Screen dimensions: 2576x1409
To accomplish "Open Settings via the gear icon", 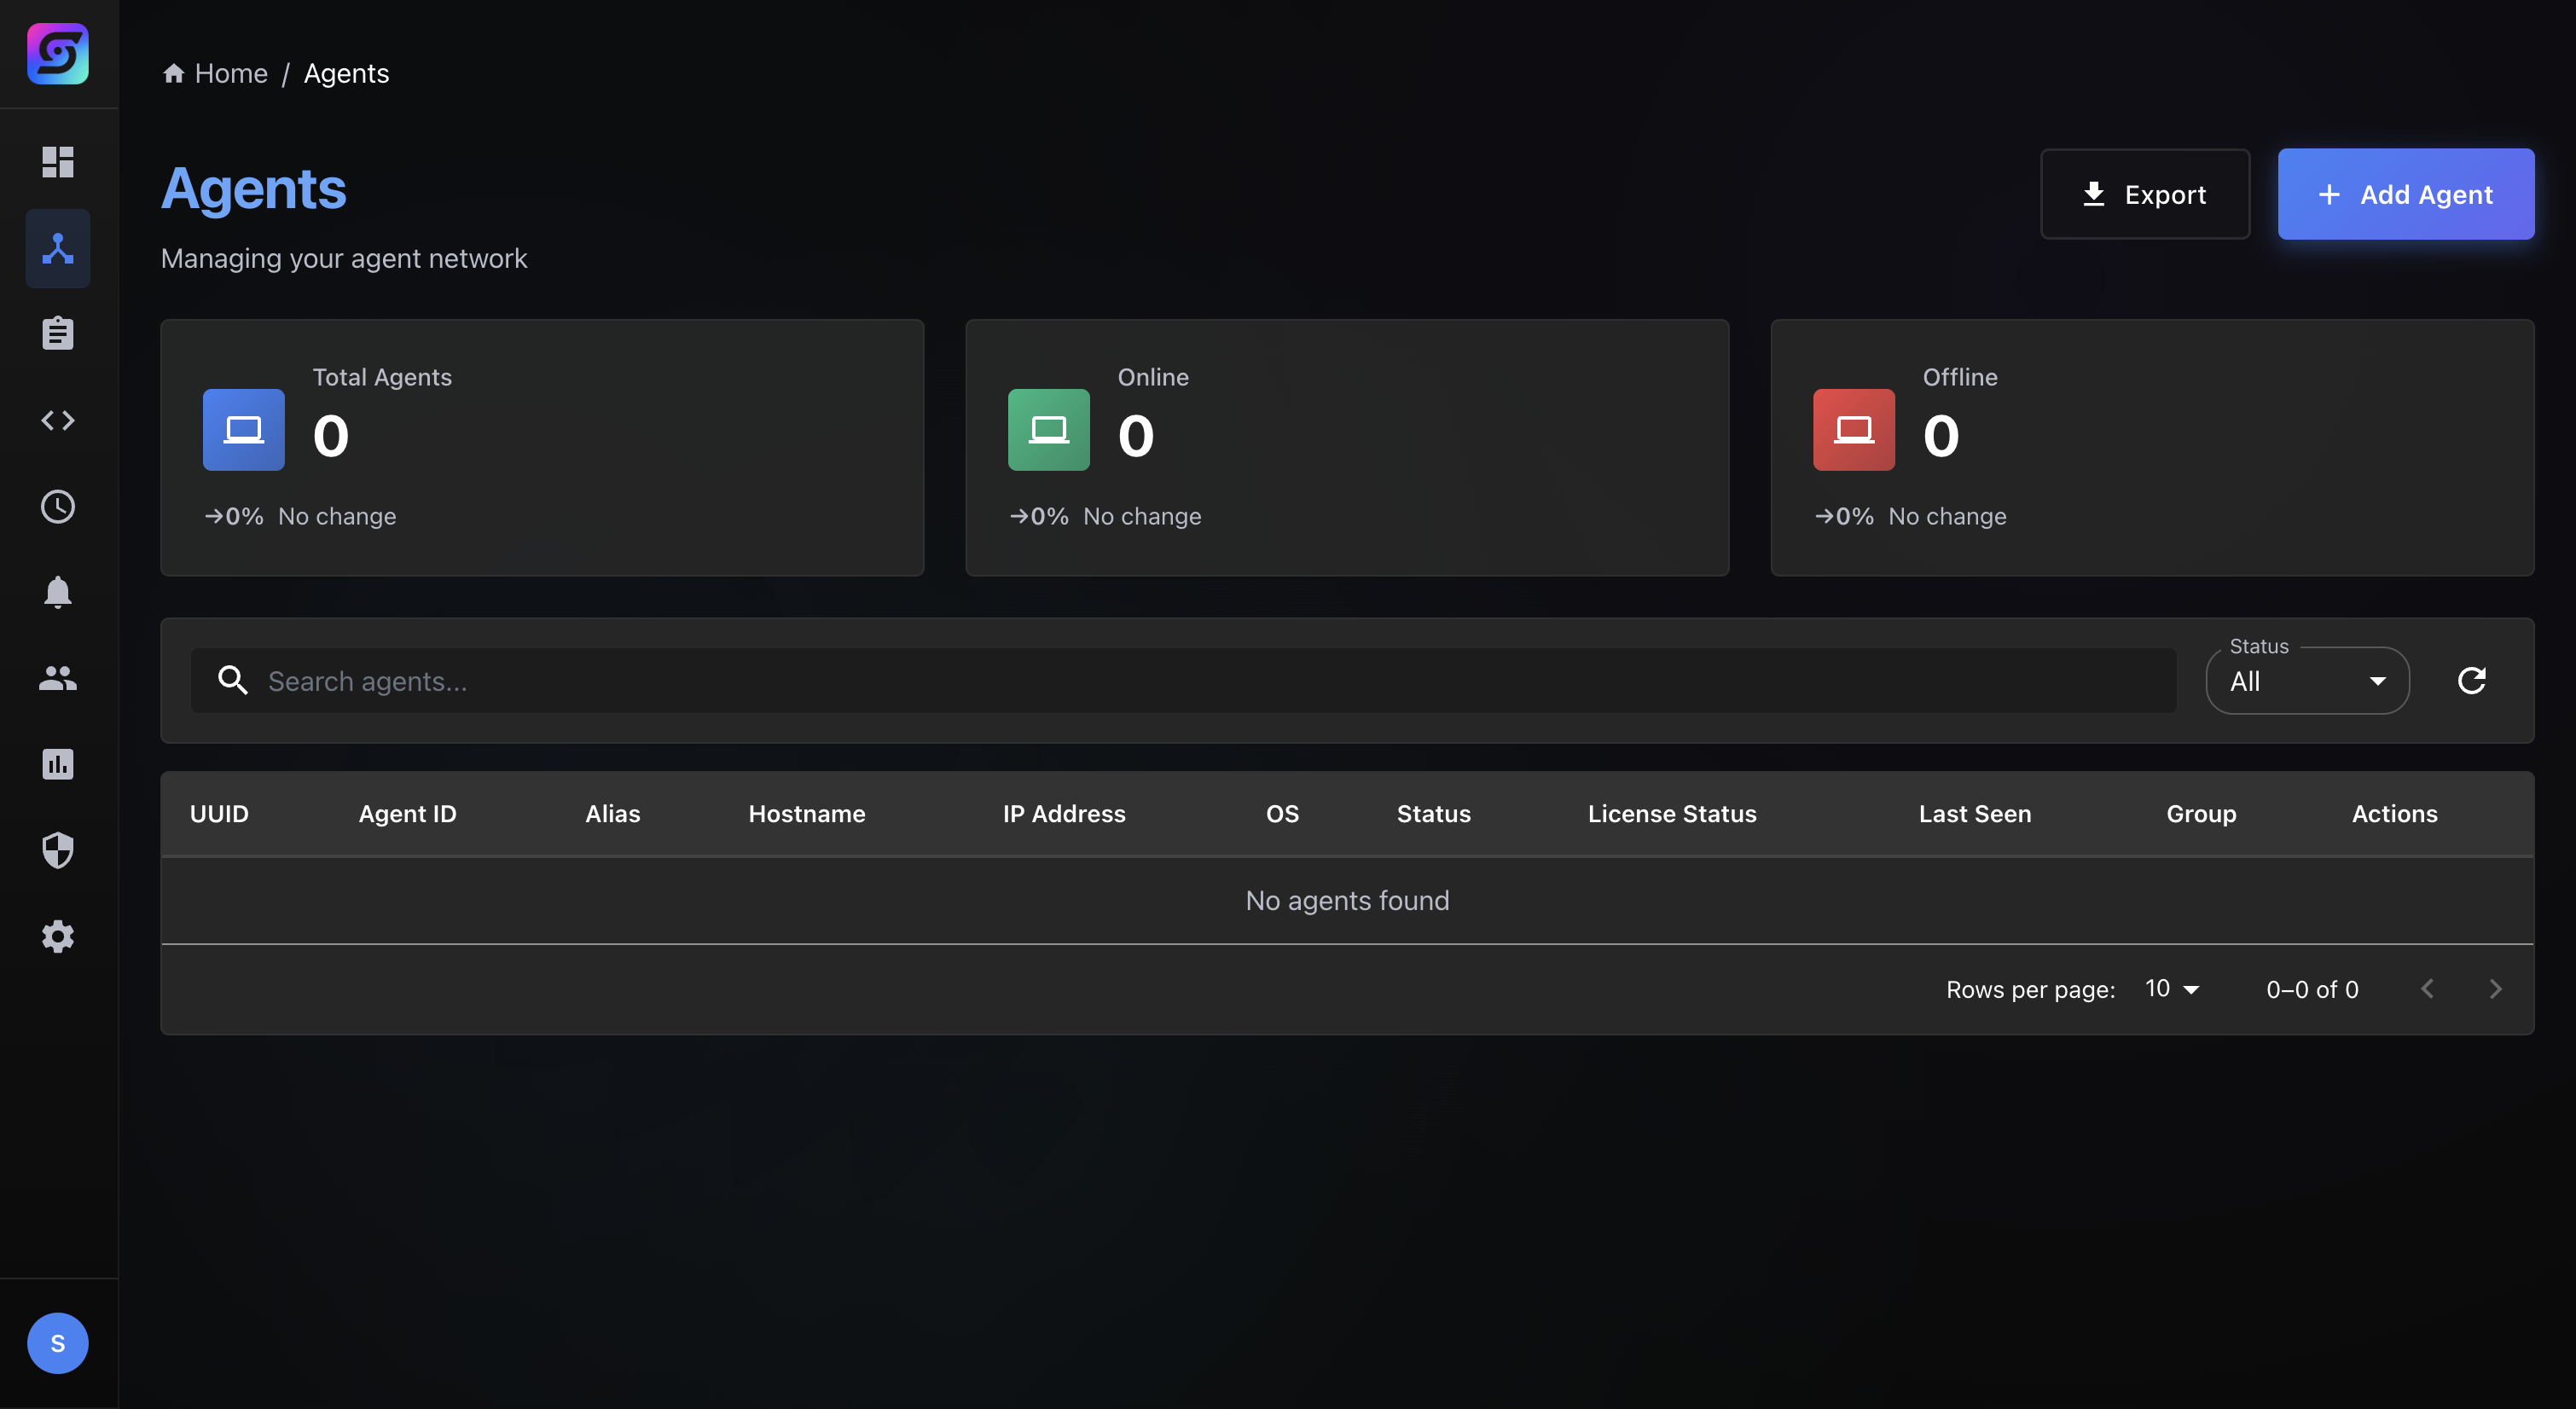I will coord(58,936).
